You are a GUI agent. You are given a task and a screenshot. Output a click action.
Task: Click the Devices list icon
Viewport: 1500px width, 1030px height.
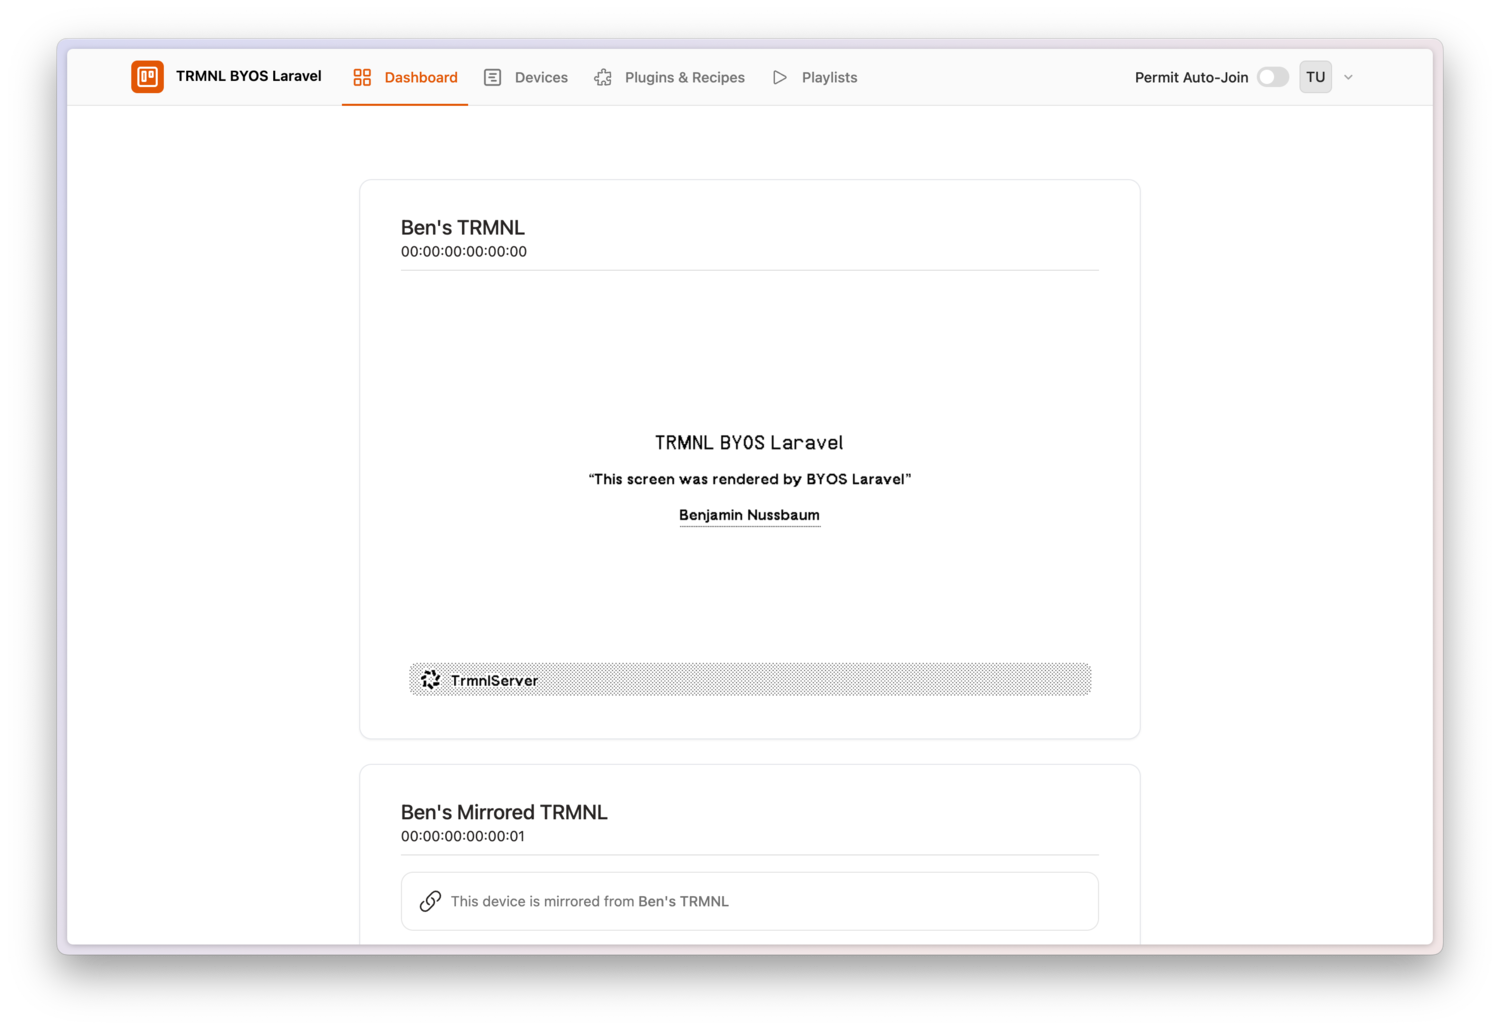coord(492,76)
